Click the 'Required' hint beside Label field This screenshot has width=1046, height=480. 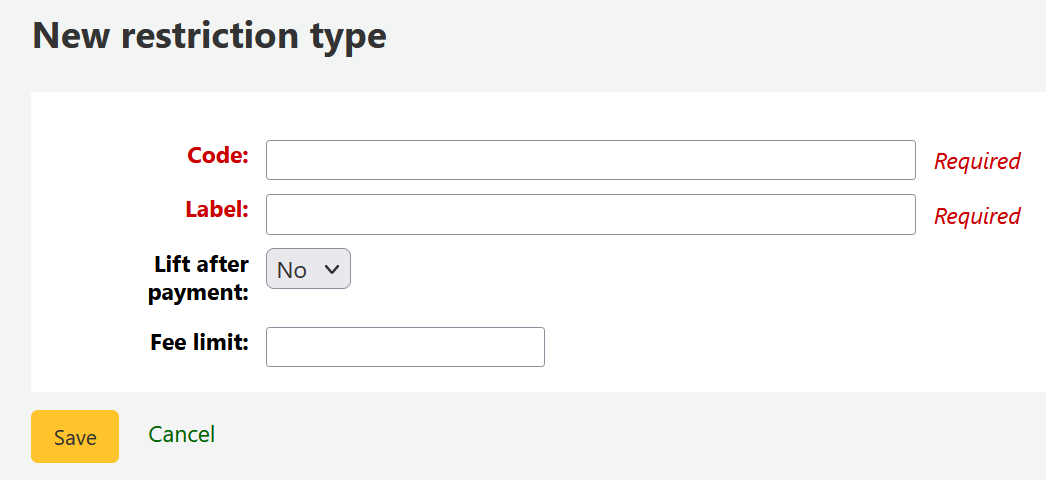pyautogui.click(x=976, y=216)
